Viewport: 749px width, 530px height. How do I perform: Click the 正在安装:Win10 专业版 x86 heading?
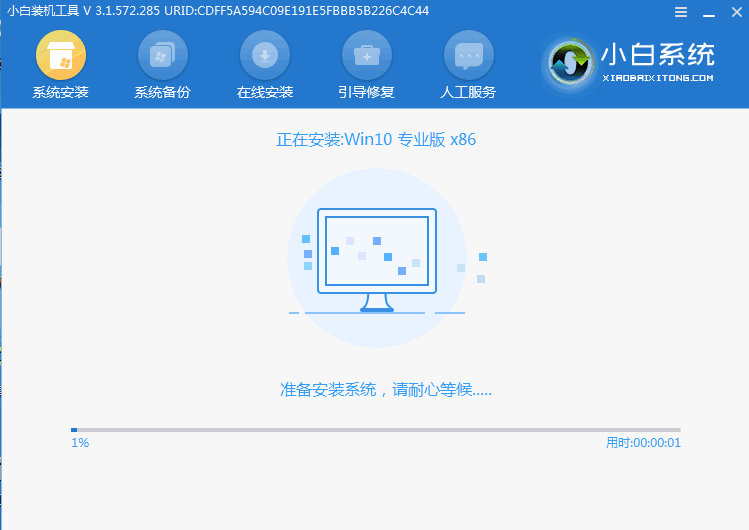(376, 139)
